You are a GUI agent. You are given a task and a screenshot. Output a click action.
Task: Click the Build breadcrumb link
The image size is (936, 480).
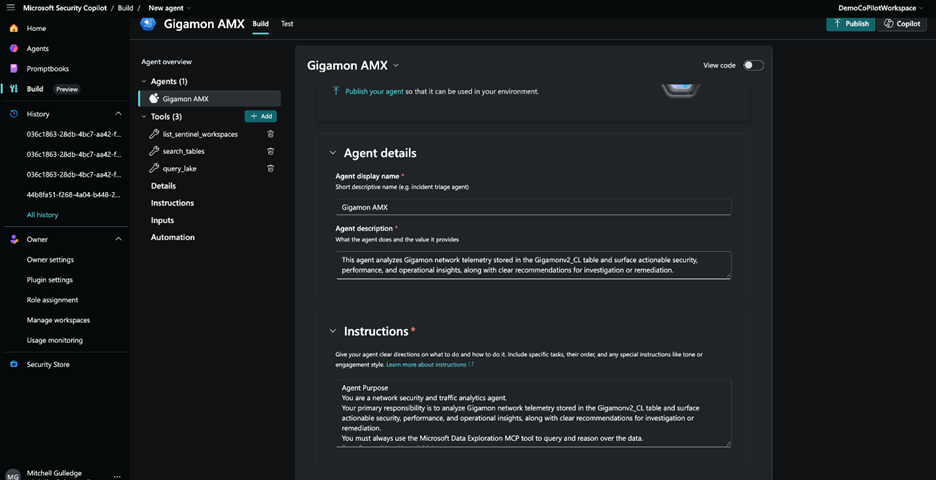point(125,8)
